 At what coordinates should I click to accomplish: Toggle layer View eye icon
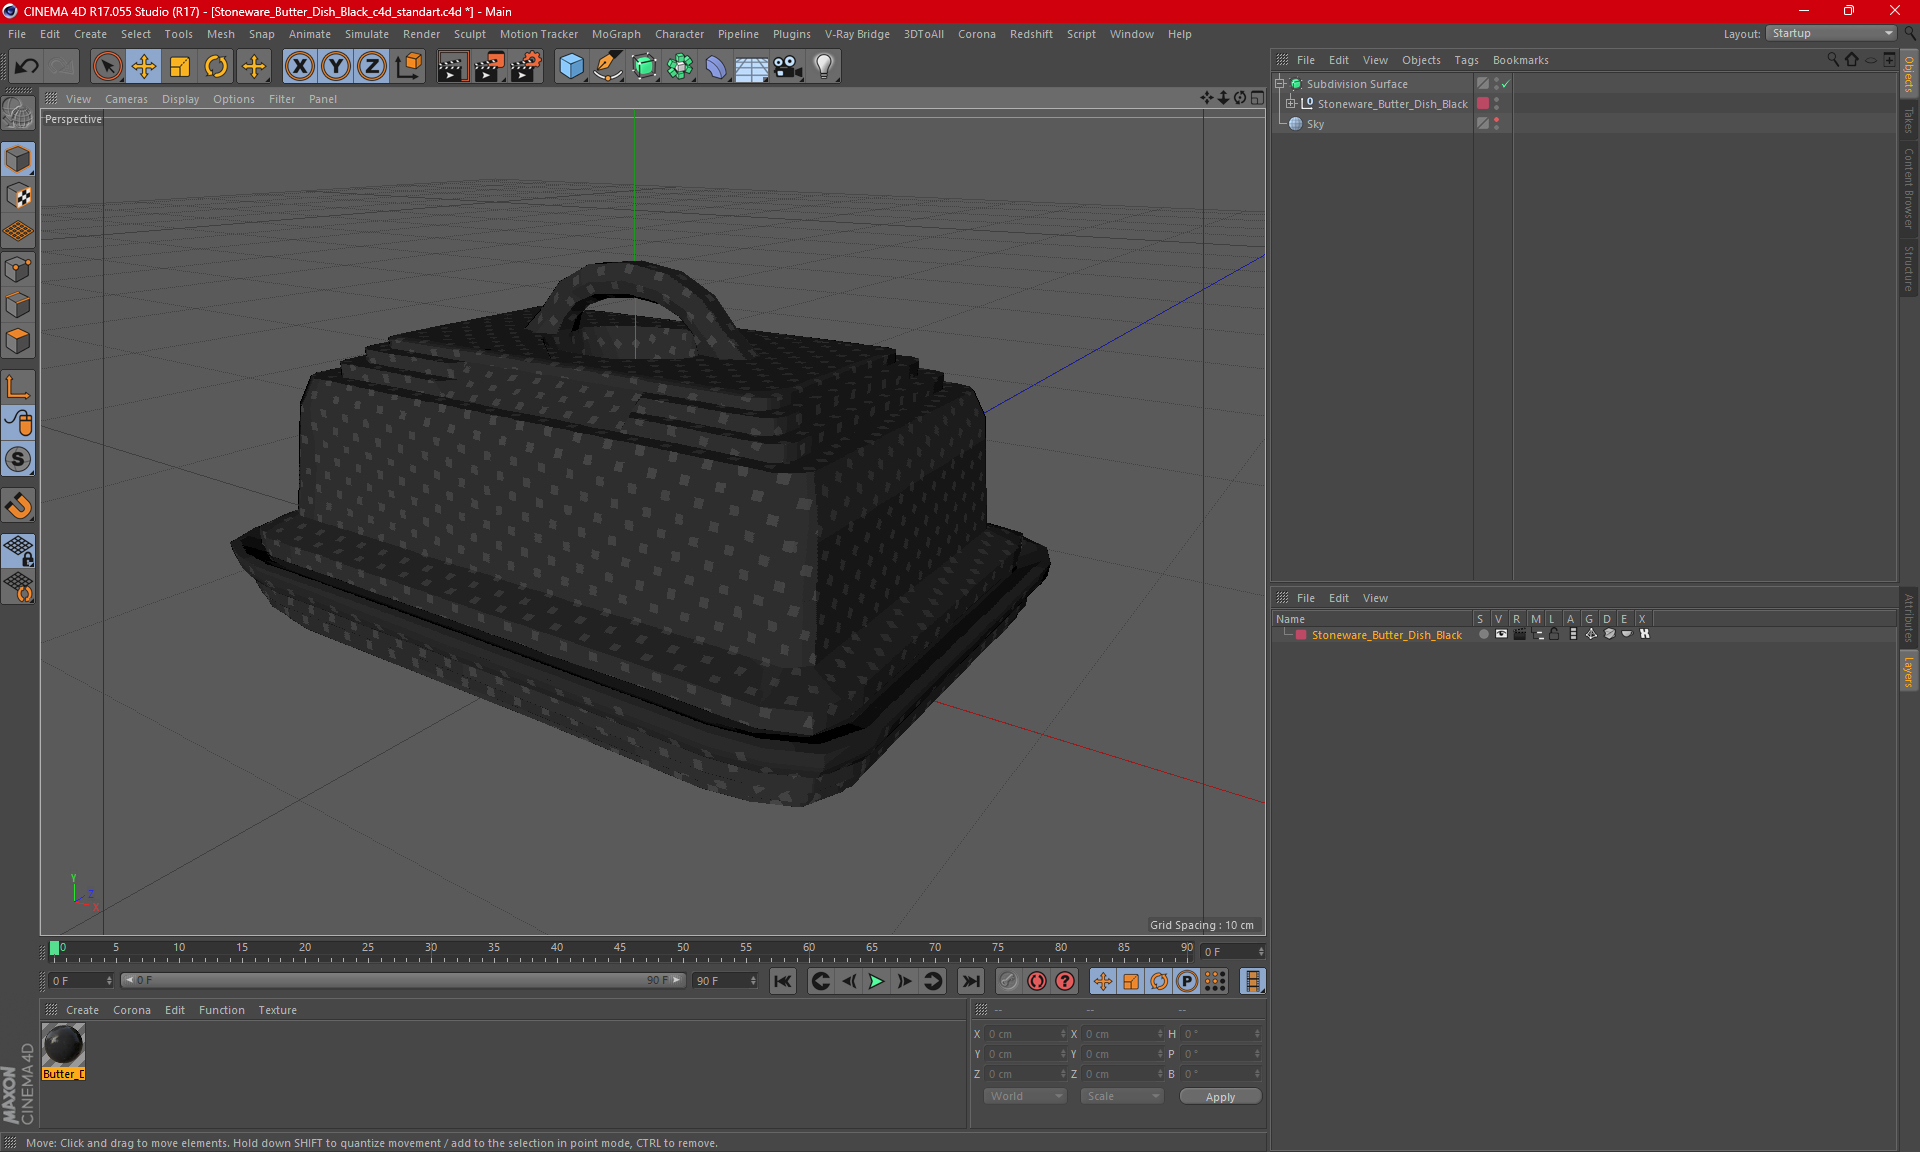pos(1501,634)
